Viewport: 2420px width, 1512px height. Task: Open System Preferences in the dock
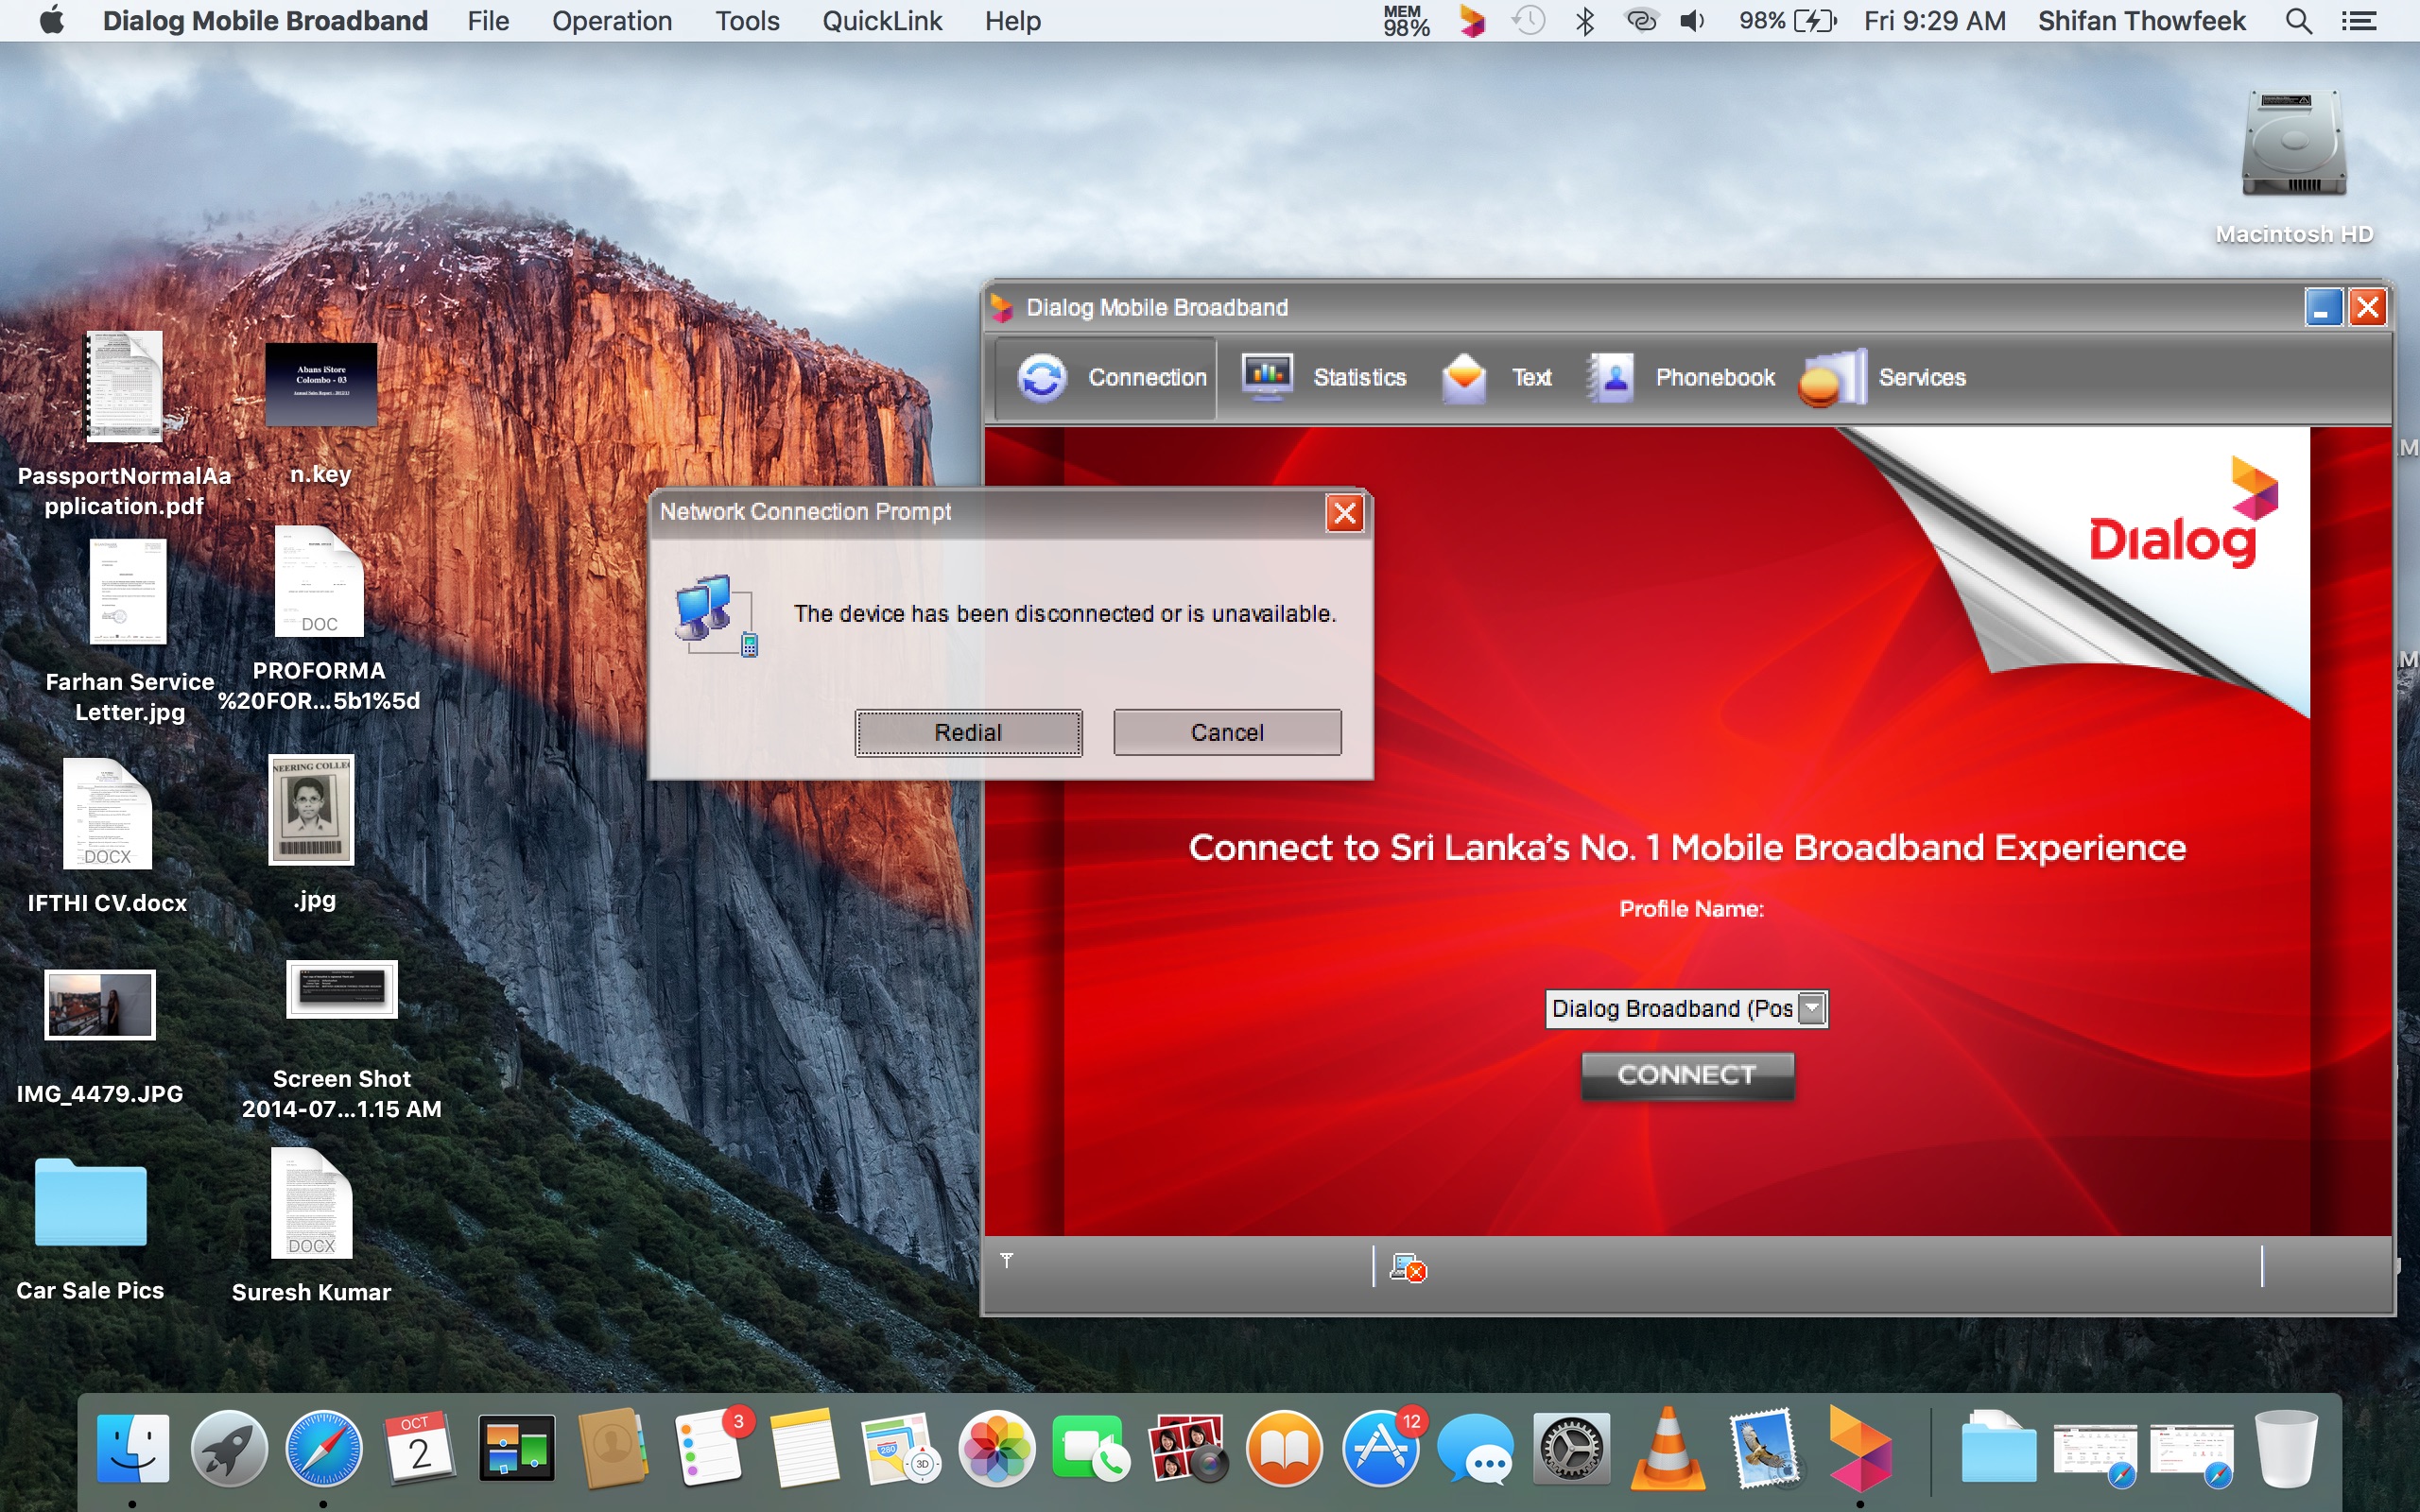[1571, 1449]
